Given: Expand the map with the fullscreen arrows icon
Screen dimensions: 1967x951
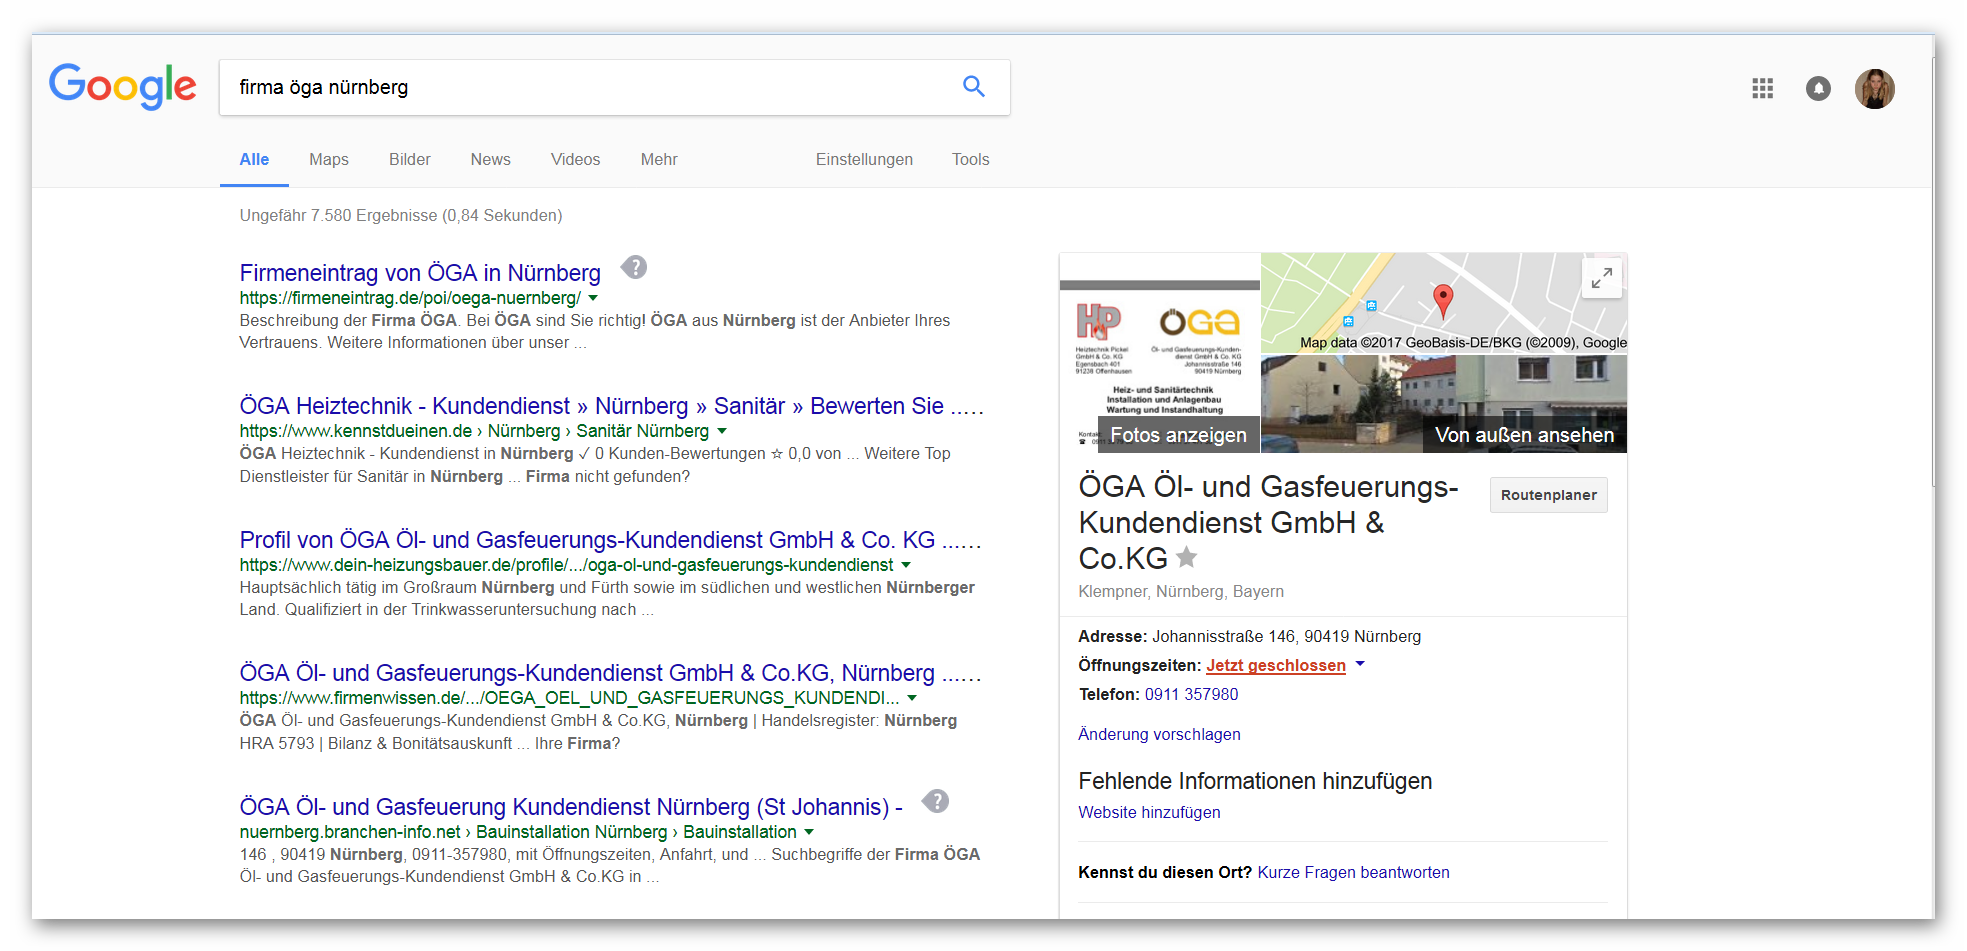Looking at the screenshot, I should coord(1601,278).
